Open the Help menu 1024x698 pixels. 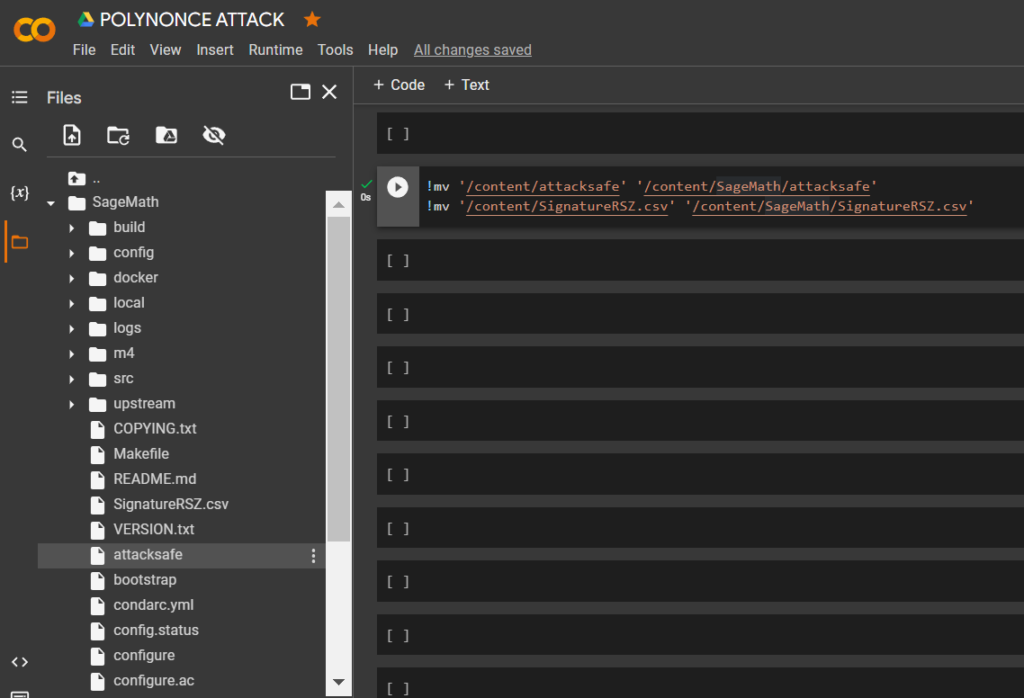pos(383,50)
